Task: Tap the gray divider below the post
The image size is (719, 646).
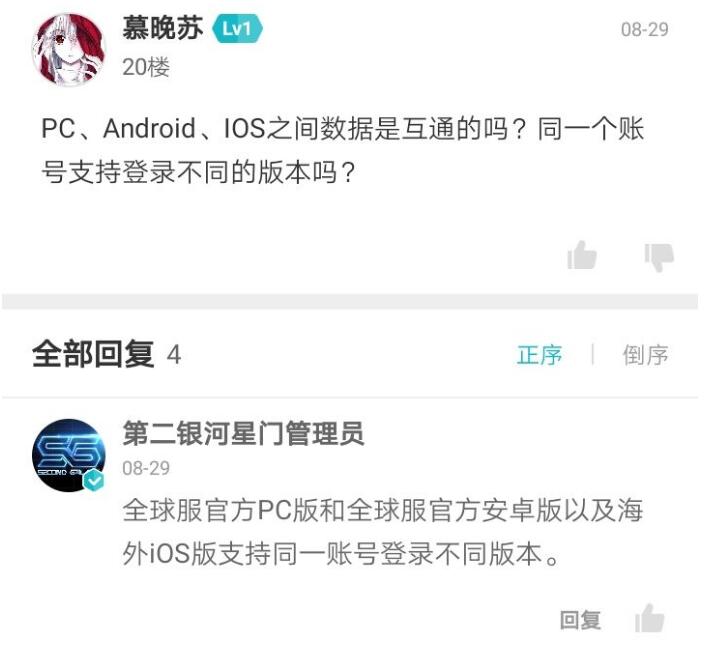Action: tap(350, 302)
